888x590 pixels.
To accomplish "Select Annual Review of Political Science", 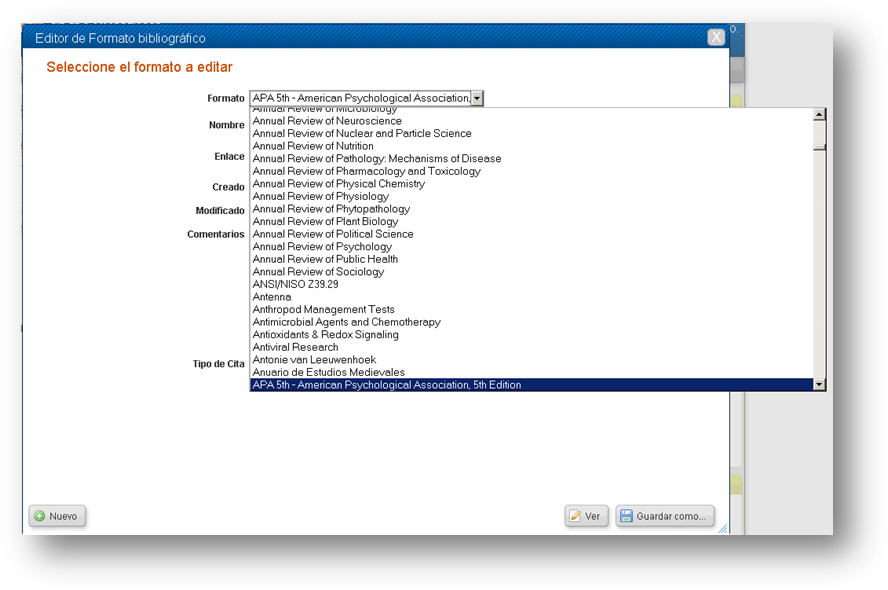I will click(x=532, y=234).
